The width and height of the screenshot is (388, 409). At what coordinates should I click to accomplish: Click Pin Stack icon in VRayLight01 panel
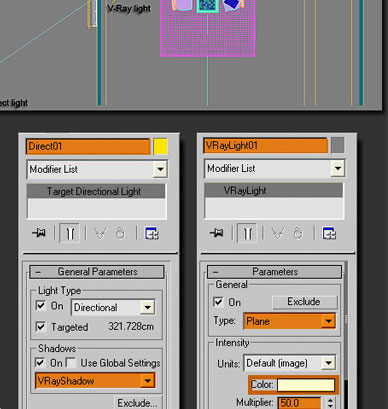(217, 233)
